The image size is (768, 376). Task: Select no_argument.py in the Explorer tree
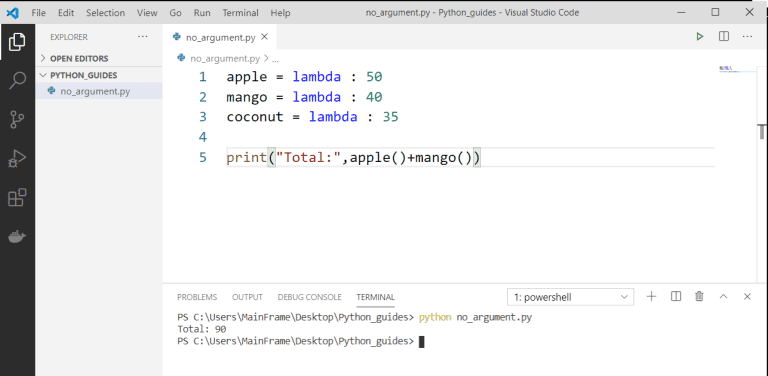(x=99, y=91)
